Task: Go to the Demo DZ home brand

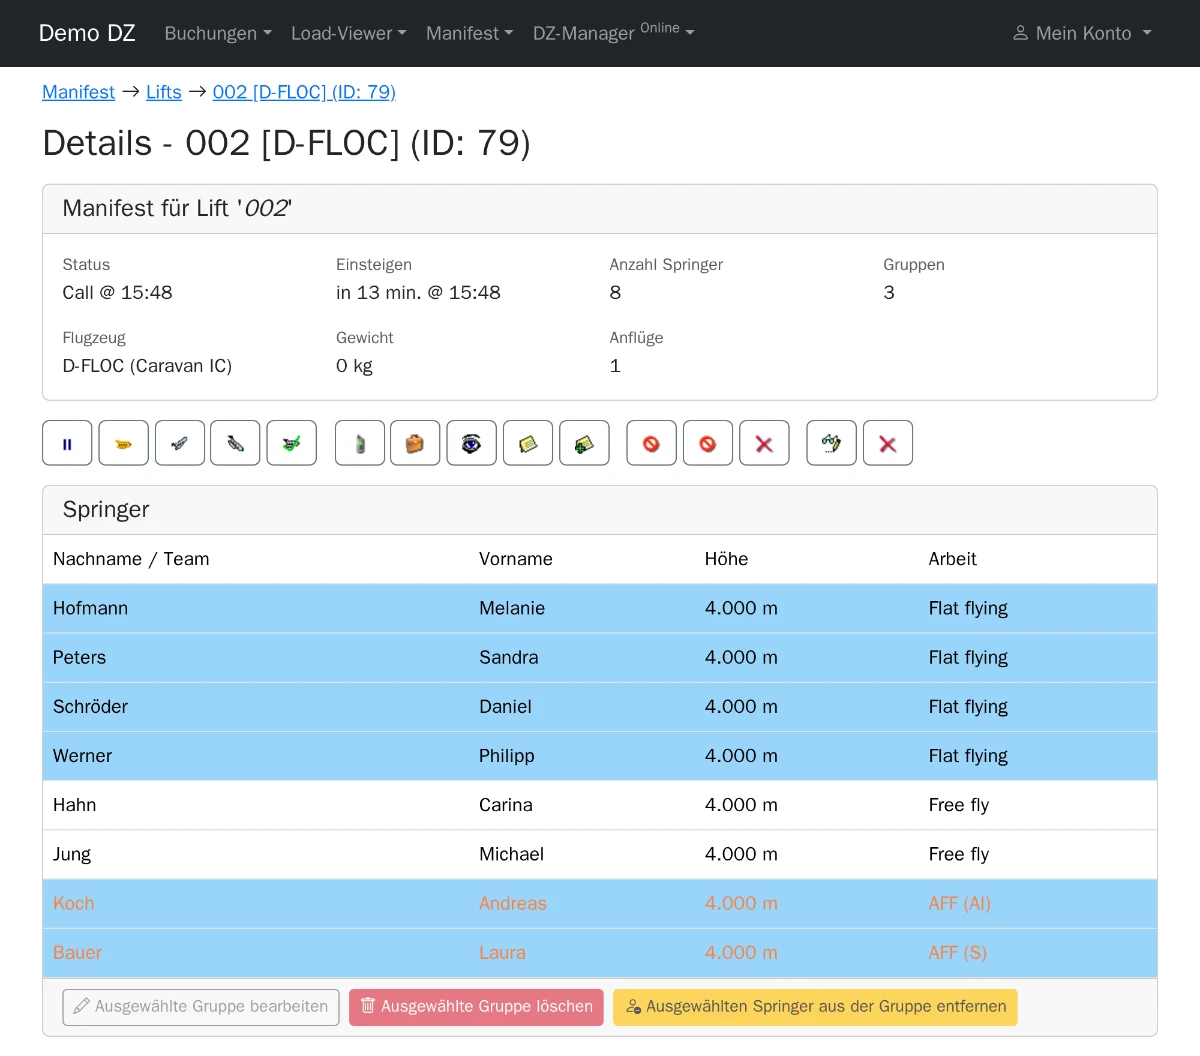Action: pos(87,33)
